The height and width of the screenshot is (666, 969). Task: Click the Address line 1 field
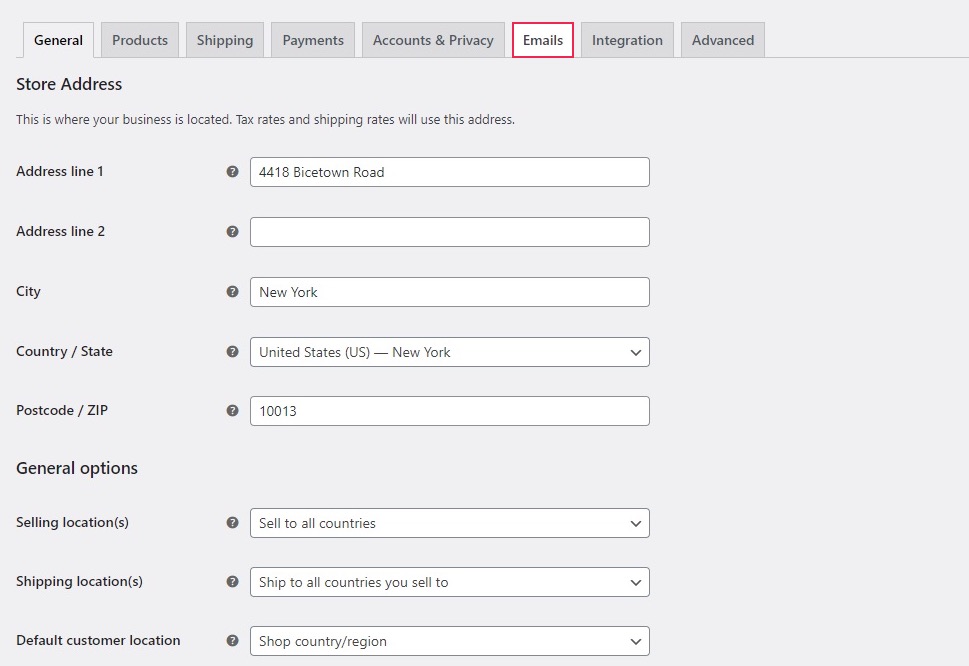point(449,172)
